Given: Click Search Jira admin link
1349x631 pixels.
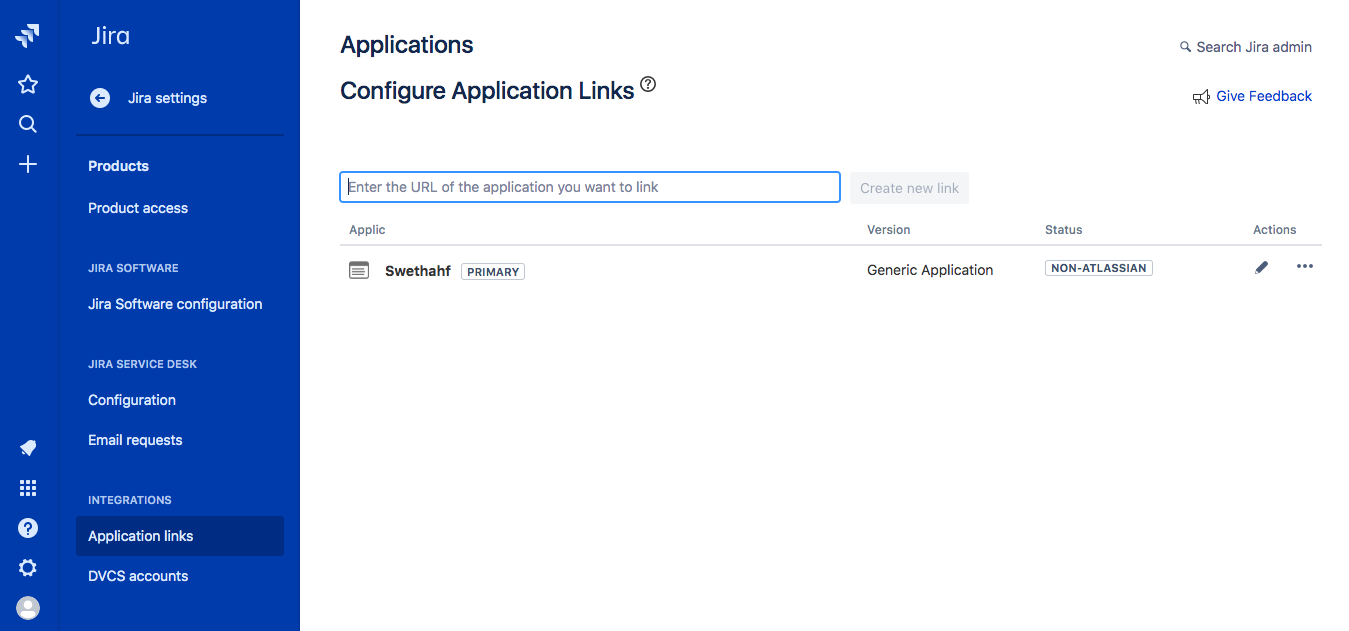Looking at the screenshot, I should click(1254, 47).
